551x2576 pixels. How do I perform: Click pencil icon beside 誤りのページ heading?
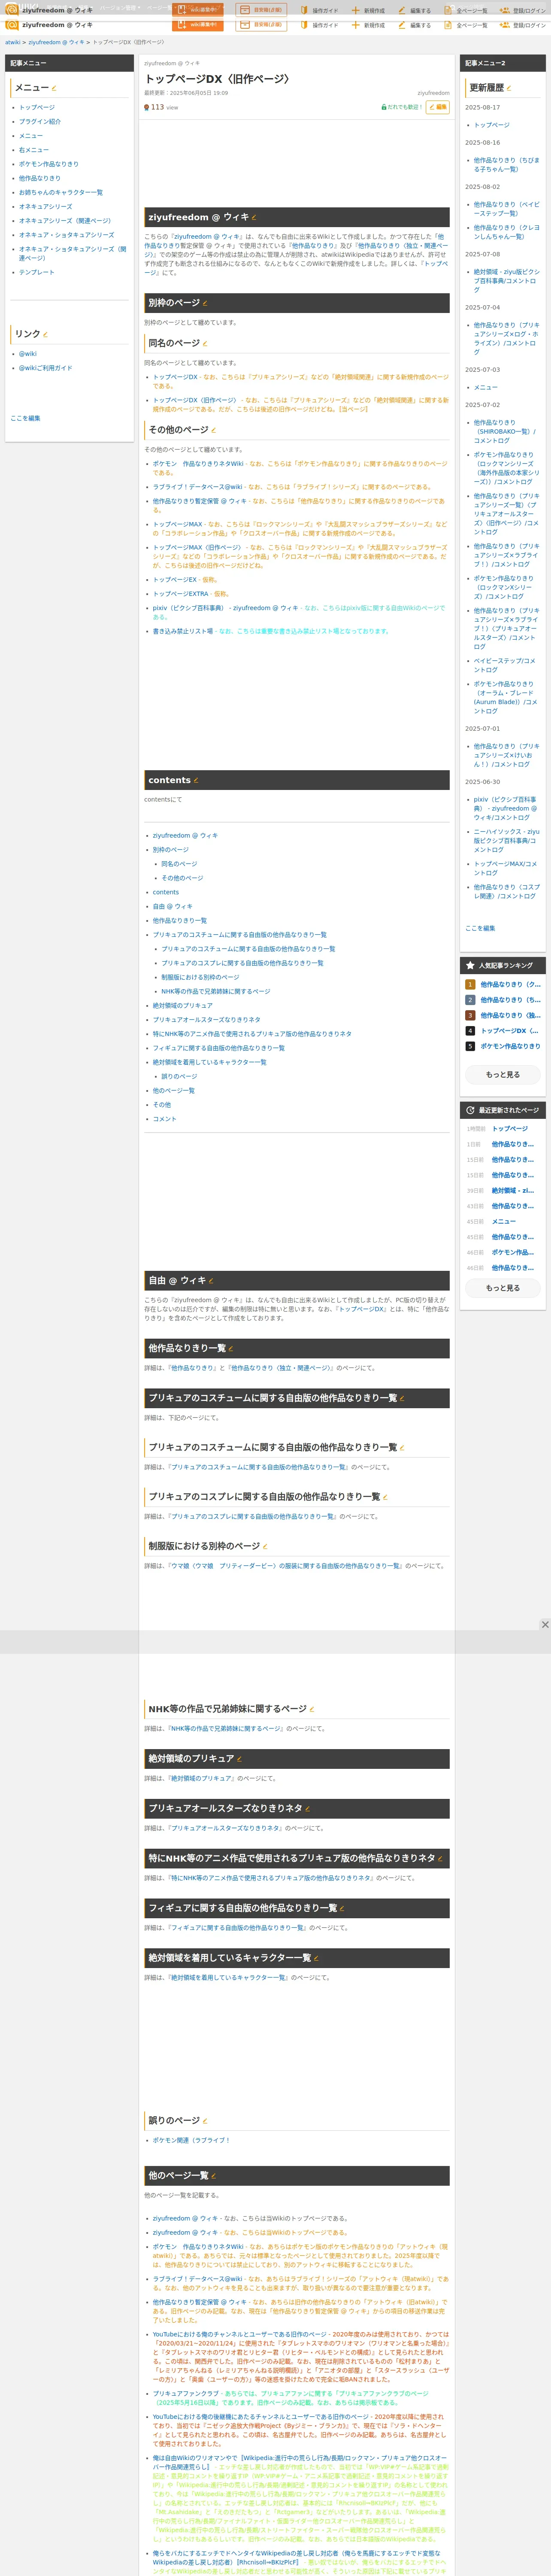205,2121
